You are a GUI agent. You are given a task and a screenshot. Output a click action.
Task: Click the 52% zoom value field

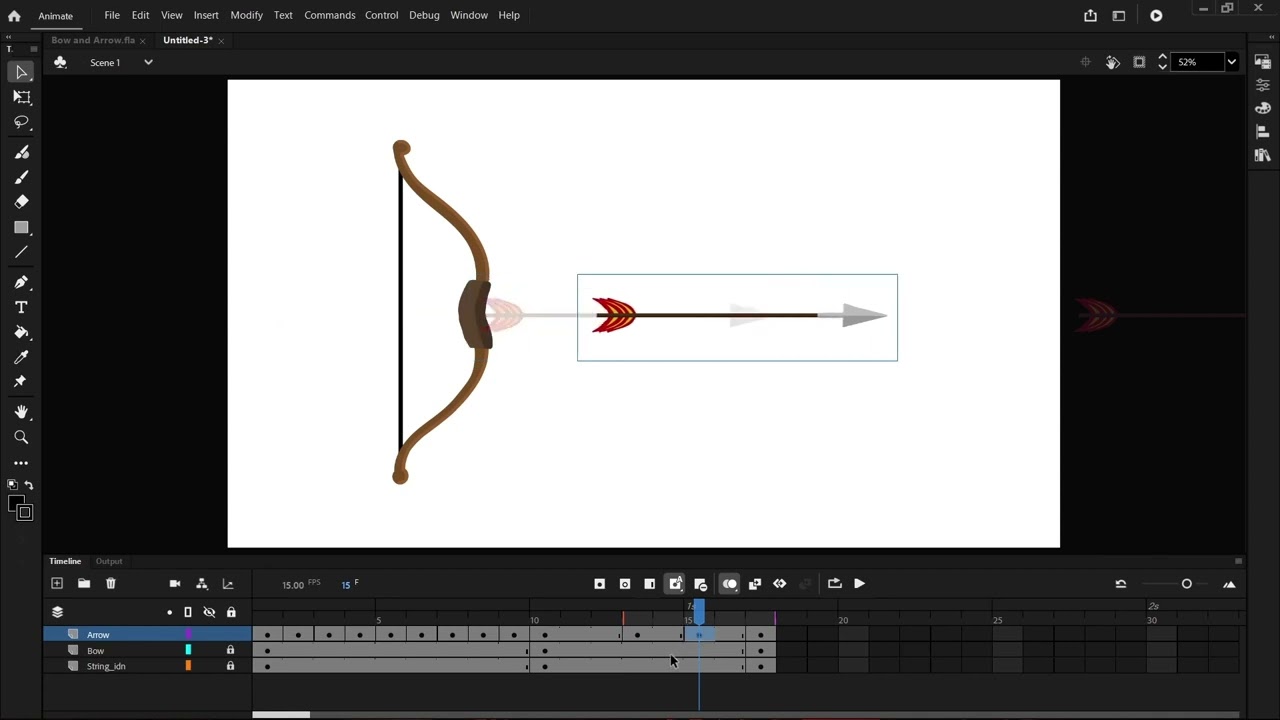coord(1198,62)
